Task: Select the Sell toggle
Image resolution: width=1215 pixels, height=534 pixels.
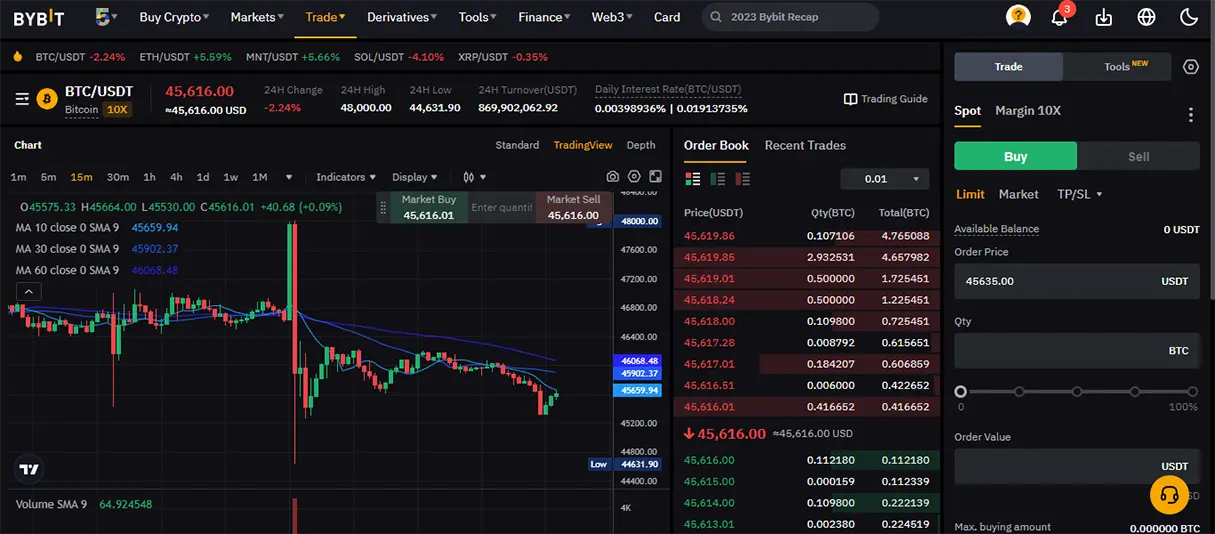Action: pyautogui.click(x=1138, y=156)
